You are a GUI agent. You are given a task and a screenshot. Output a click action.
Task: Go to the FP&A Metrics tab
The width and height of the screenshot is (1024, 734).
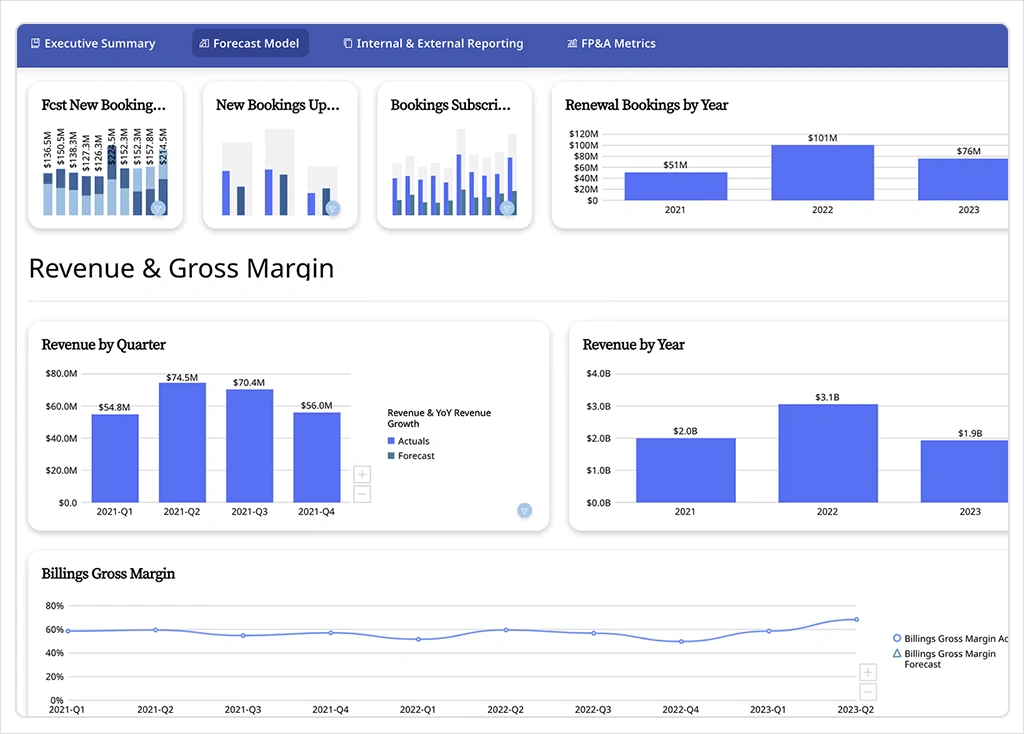(611, 44)
